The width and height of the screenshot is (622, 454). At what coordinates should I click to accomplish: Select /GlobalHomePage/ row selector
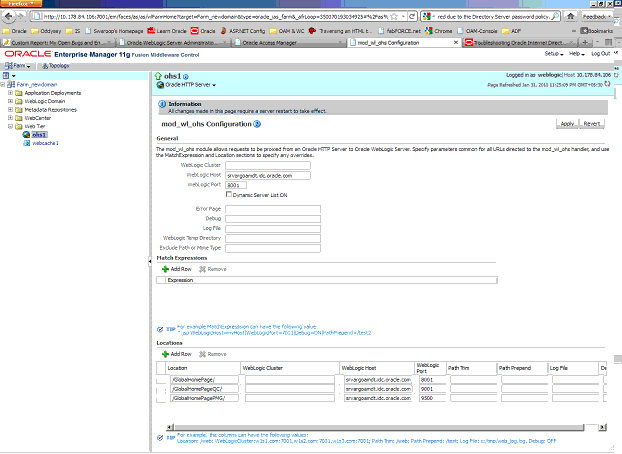(x=161, y=380)
